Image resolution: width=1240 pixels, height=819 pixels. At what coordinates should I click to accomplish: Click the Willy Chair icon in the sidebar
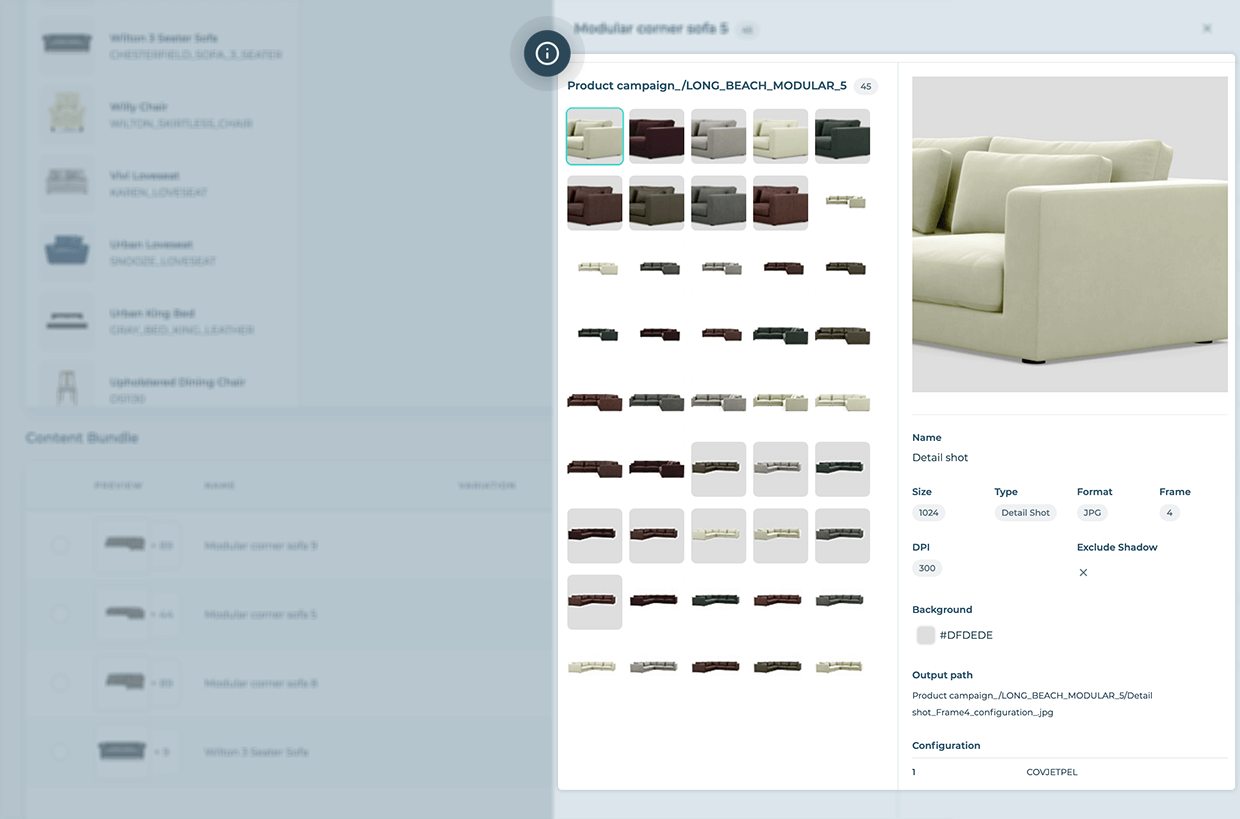(66, 113)
